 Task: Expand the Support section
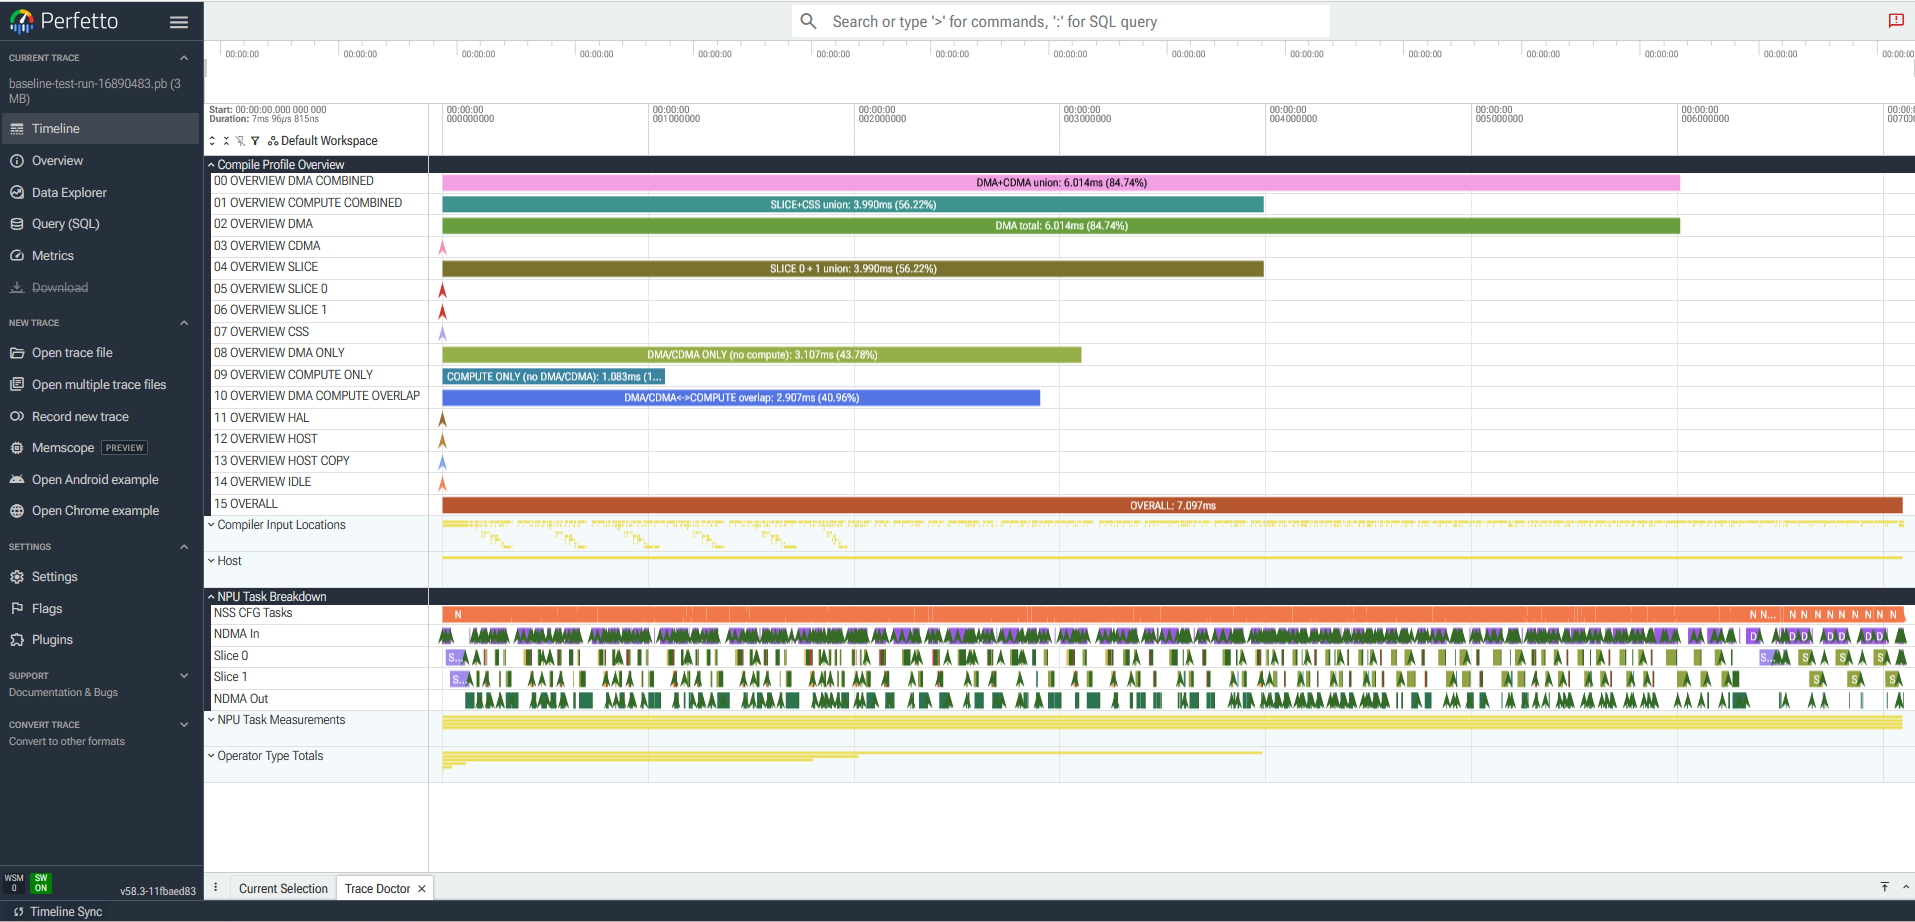[184, 676]
